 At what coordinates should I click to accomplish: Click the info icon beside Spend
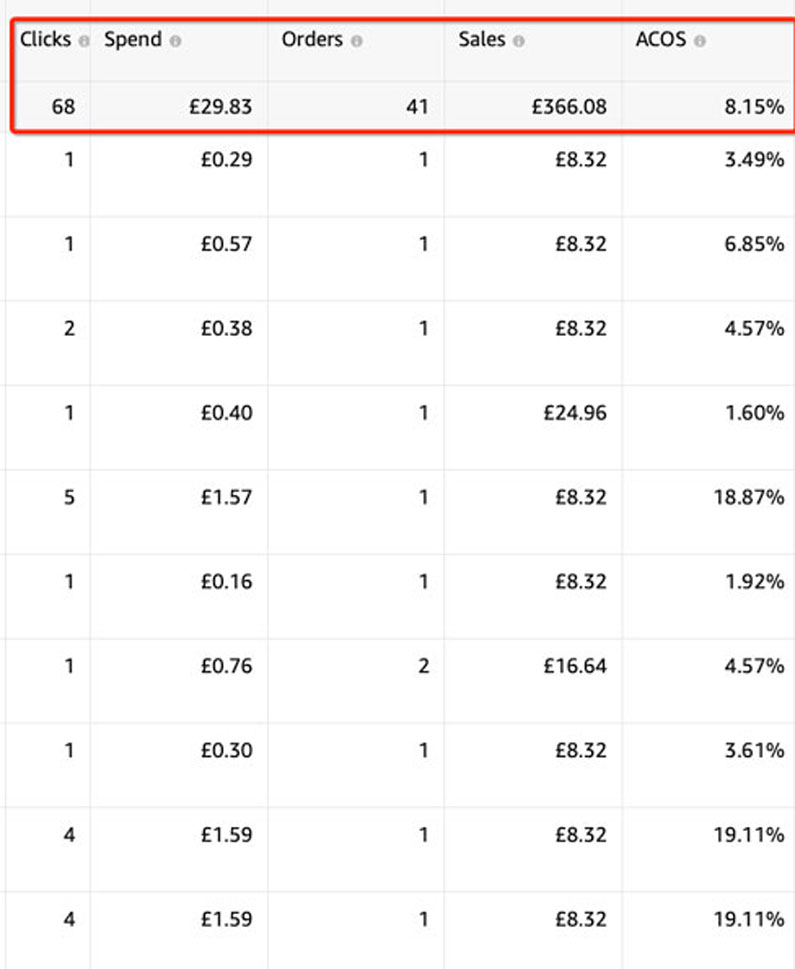176,42
